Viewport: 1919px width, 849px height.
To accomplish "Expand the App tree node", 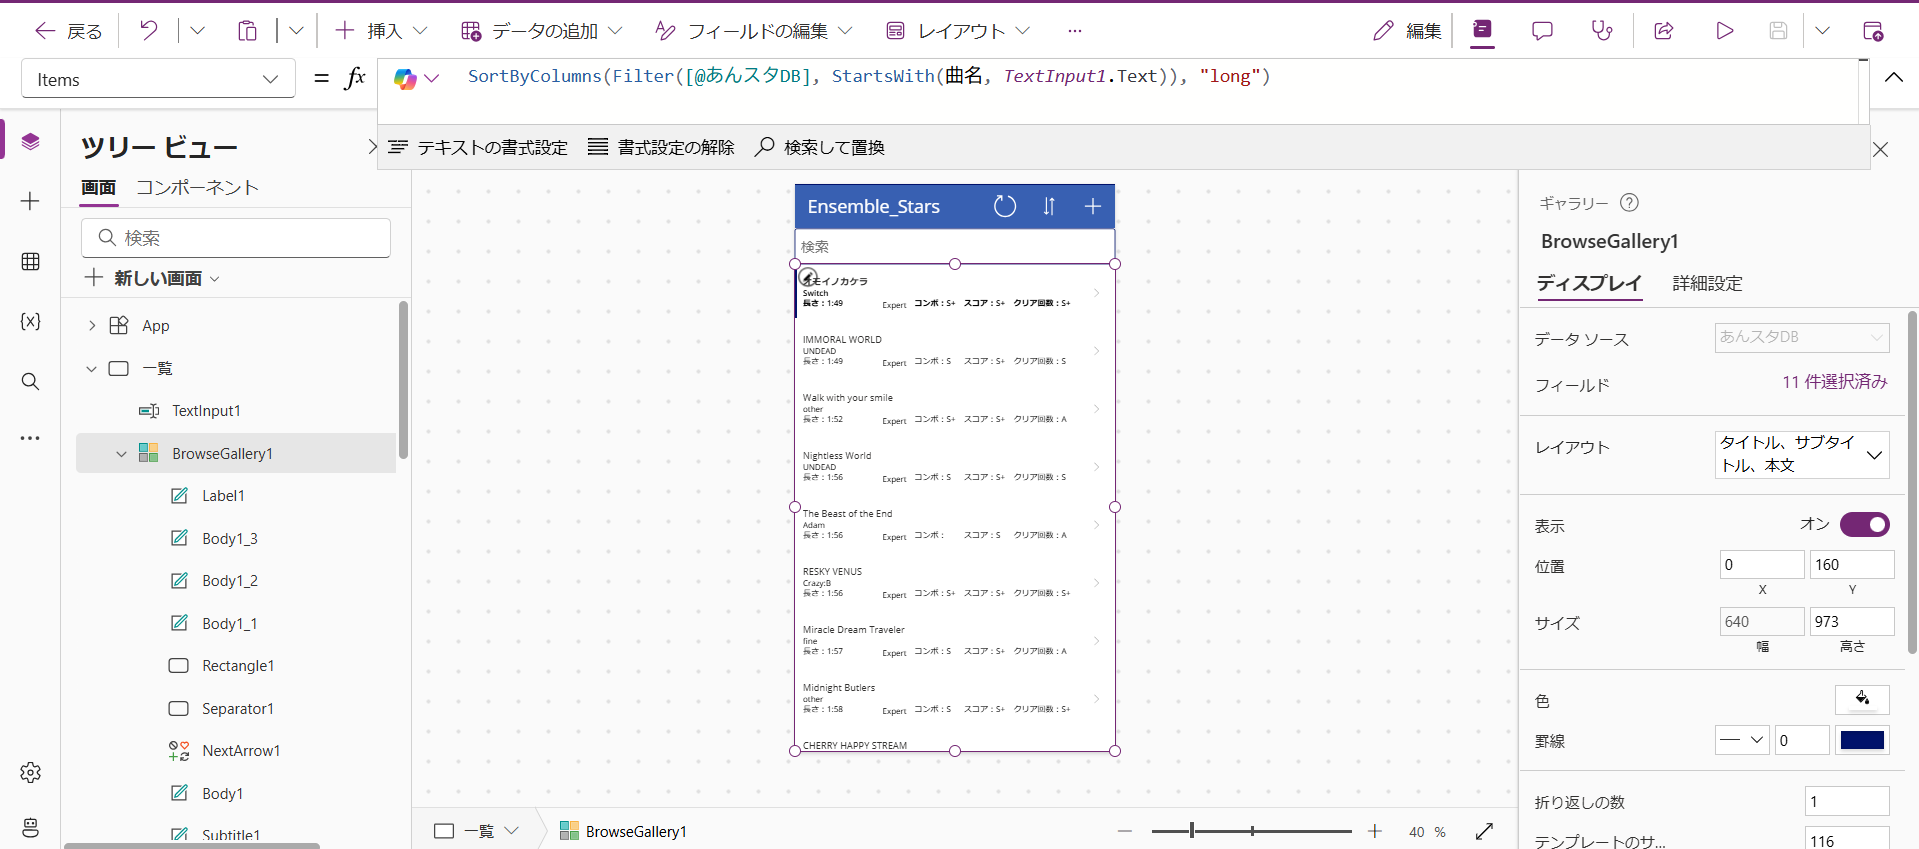I will tap(92, 326).
